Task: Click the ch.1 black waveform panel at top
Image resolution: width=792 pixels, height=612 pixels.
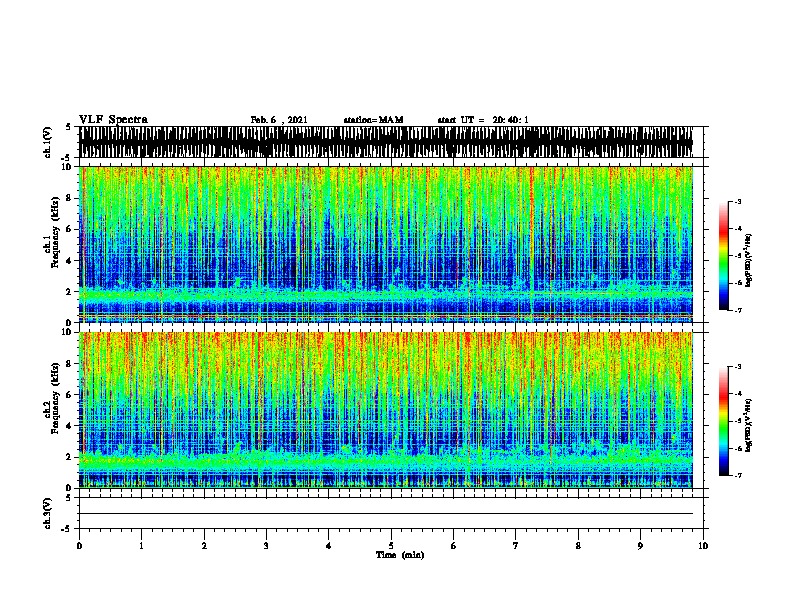Action: (x=386, y=142)
